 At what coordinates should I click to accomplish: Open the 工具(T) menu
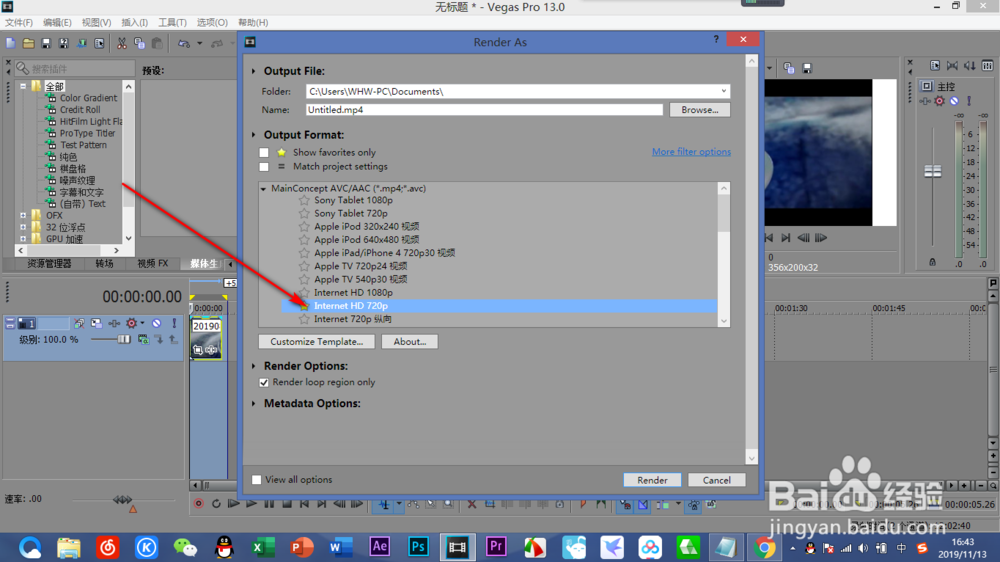point(172,22)
